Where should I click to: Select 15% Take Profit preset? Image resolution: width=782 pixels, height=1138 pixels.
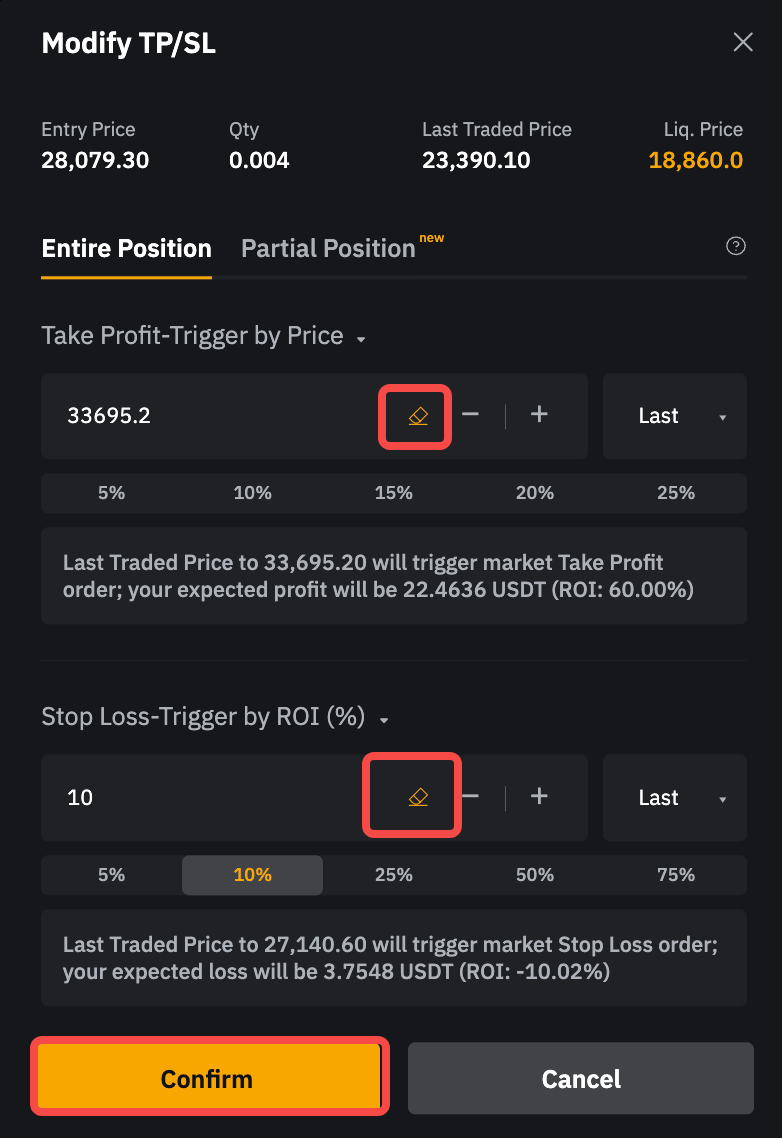point(394,493)
